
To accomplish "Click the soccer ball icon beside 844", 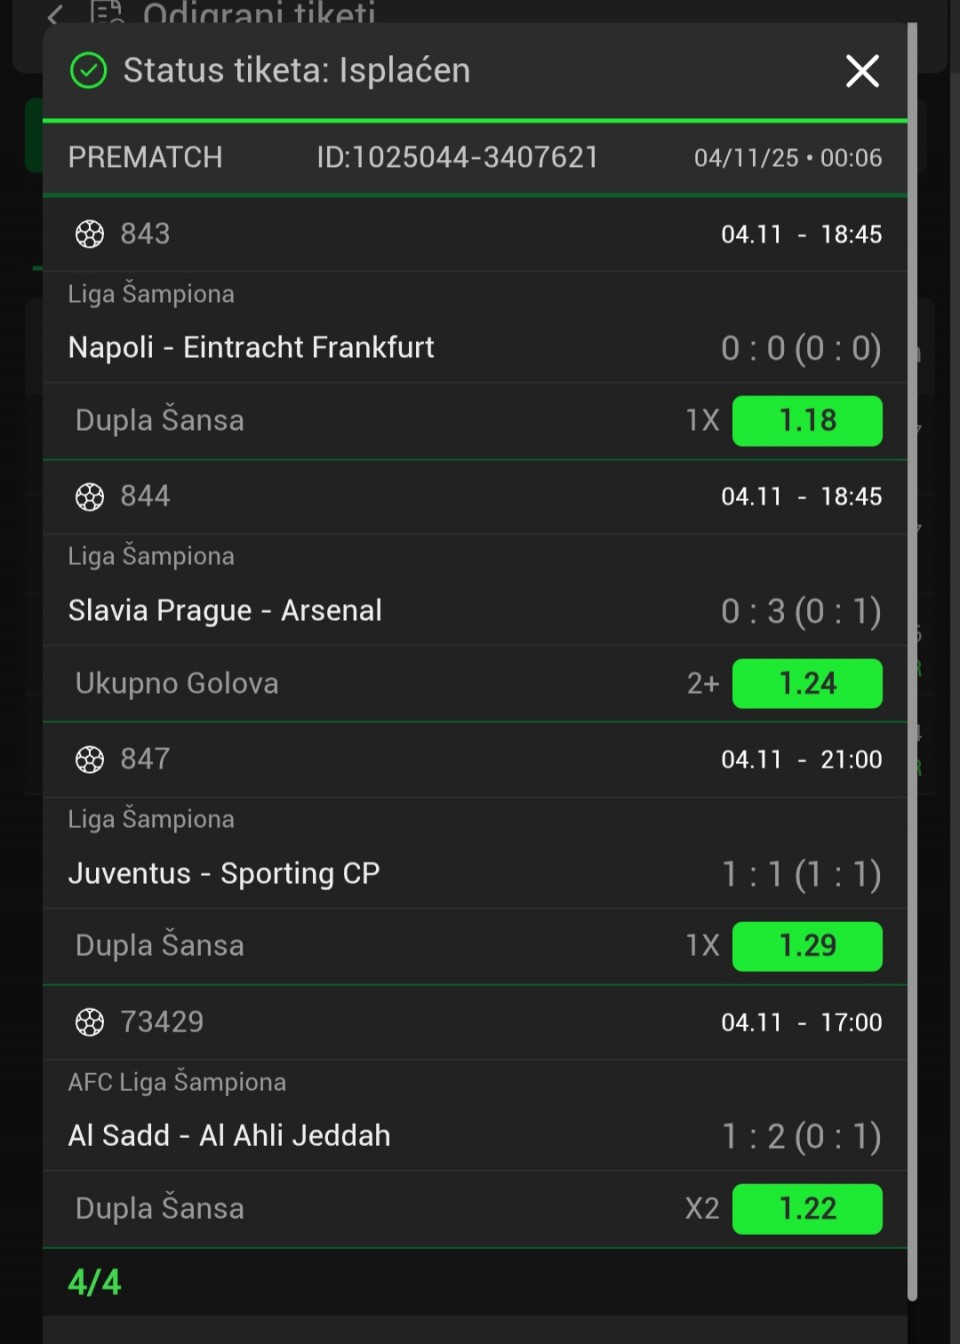I will pyautogui.click(x=90, y=497).
